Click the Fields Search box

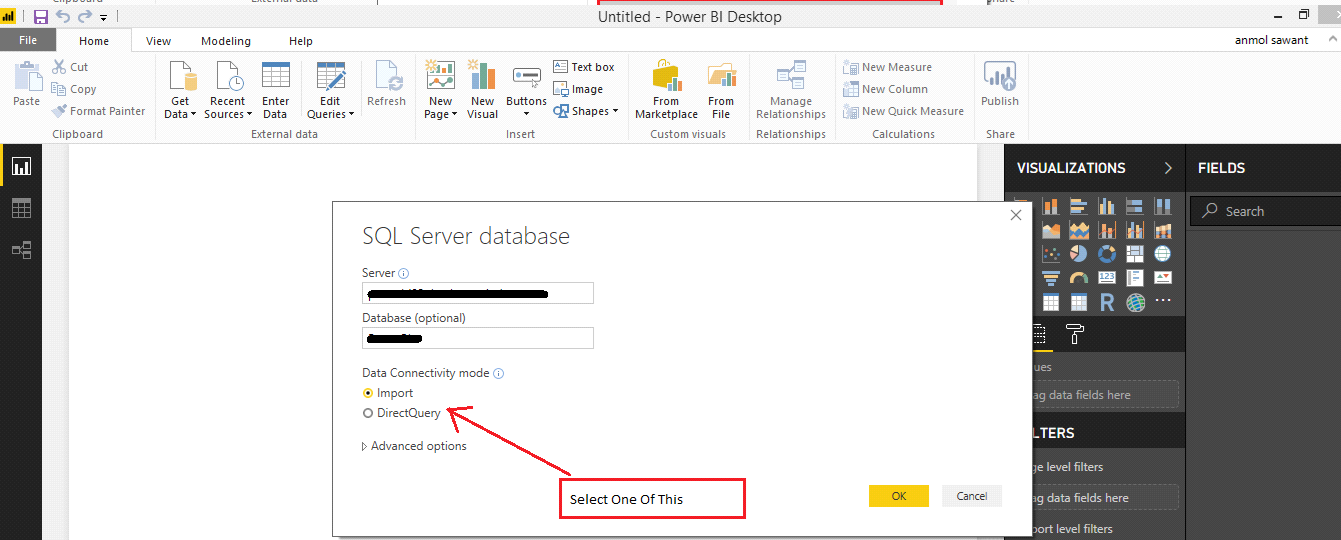coord(1265,211)
